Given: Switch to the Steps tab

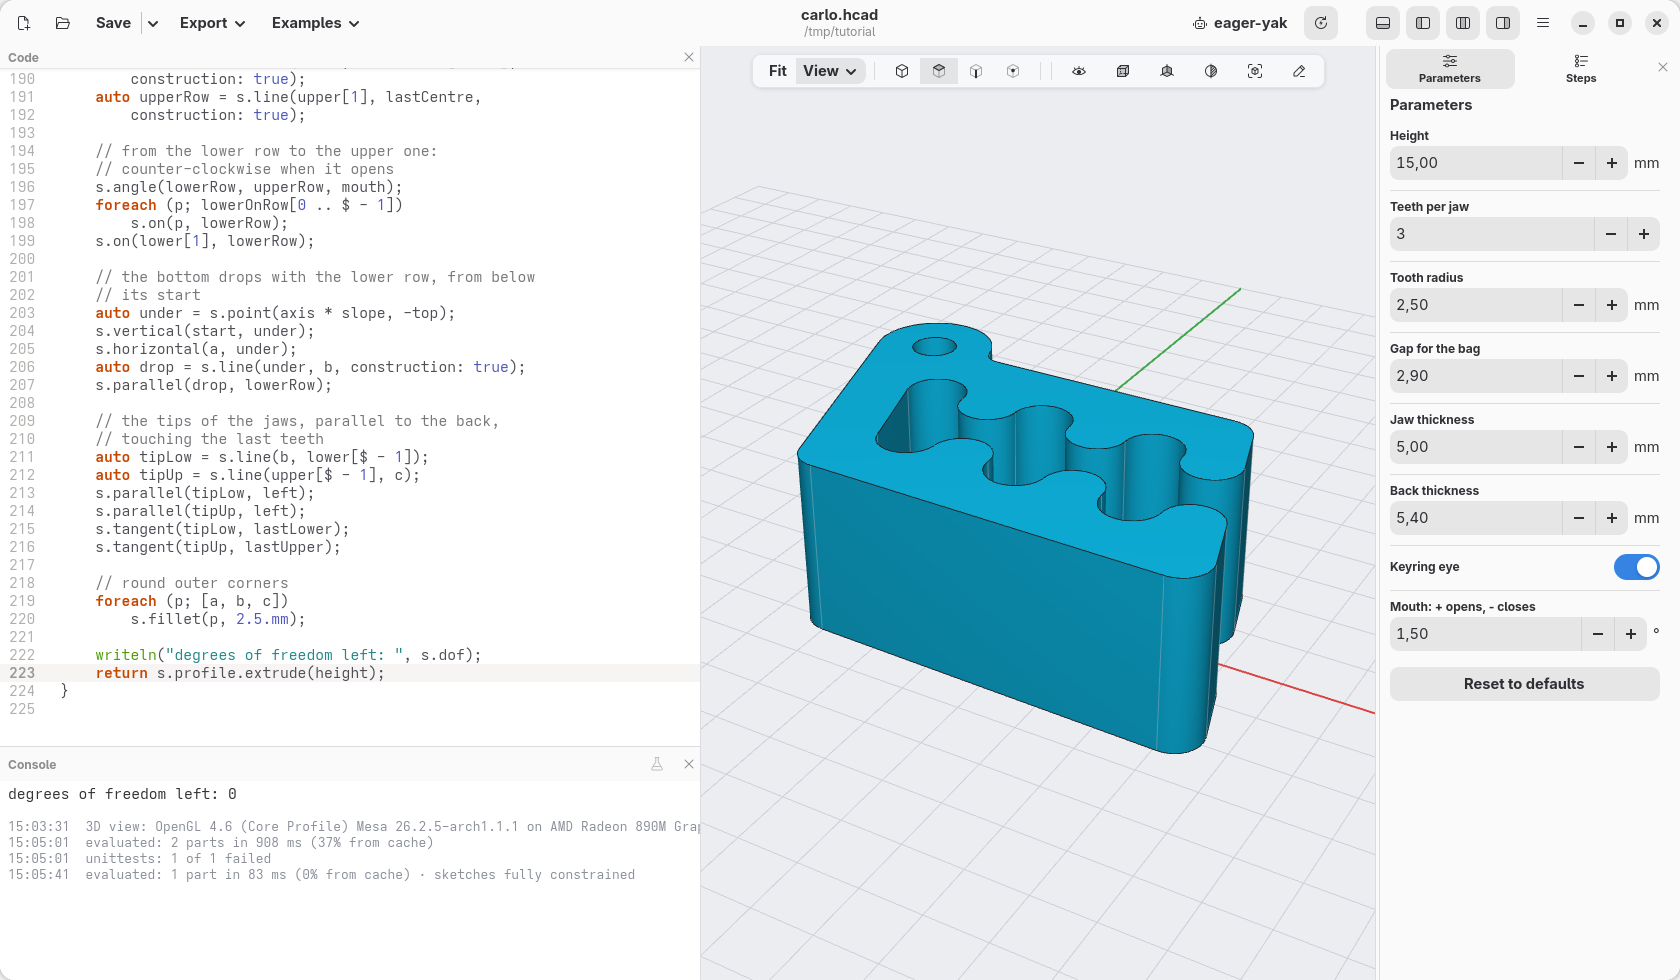Looking at the screenshot, I should (x=1581, y=69).
